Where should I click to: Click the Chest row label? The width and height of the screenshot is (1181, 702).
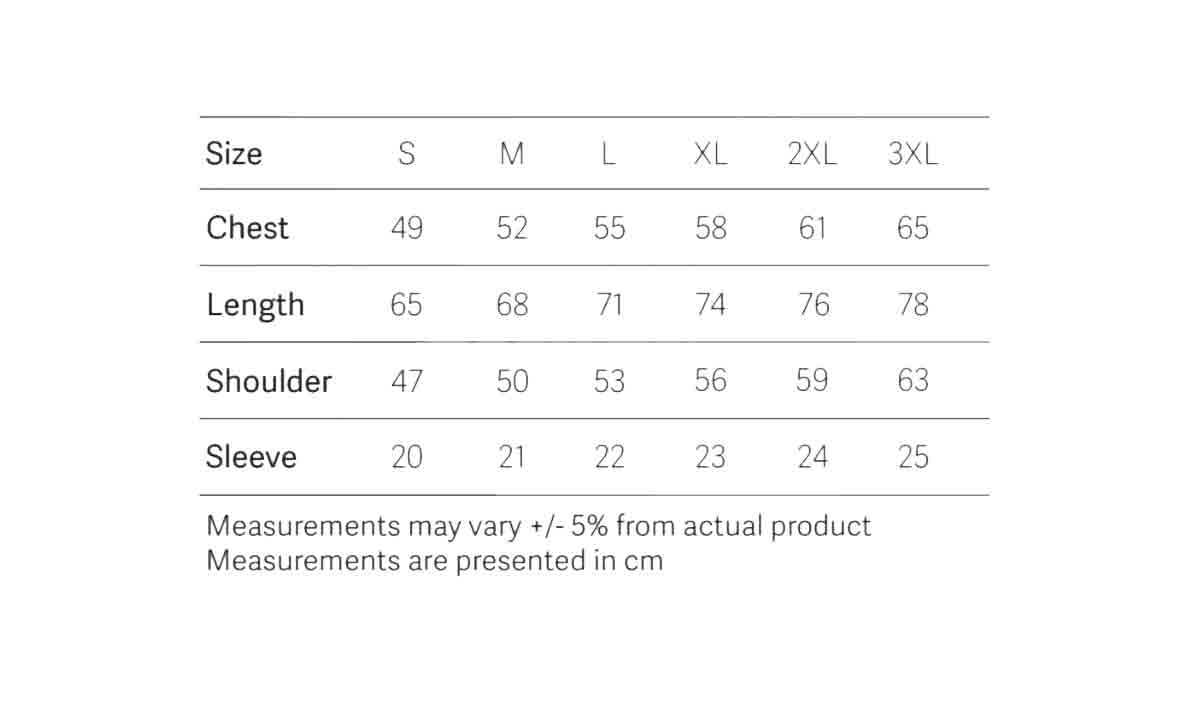pyautogui.click(x=247, y=227)
